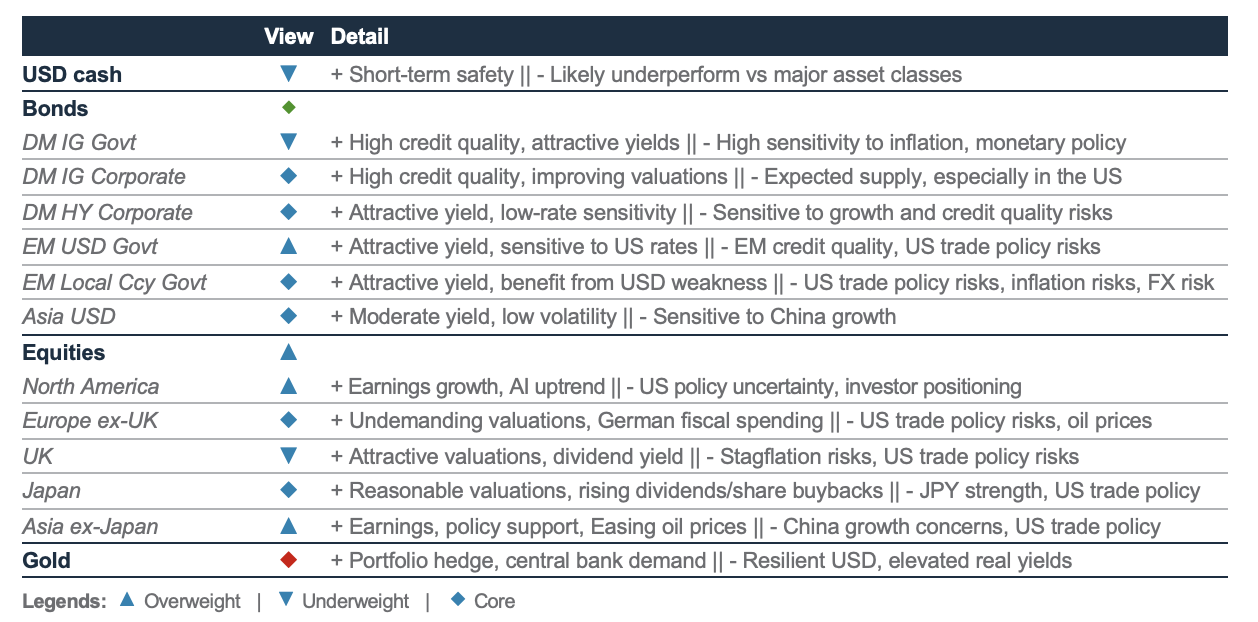Click the Asia USD row label
Image resolution: width=1258 pixels, height=622 pixels.
coord(70,317)
